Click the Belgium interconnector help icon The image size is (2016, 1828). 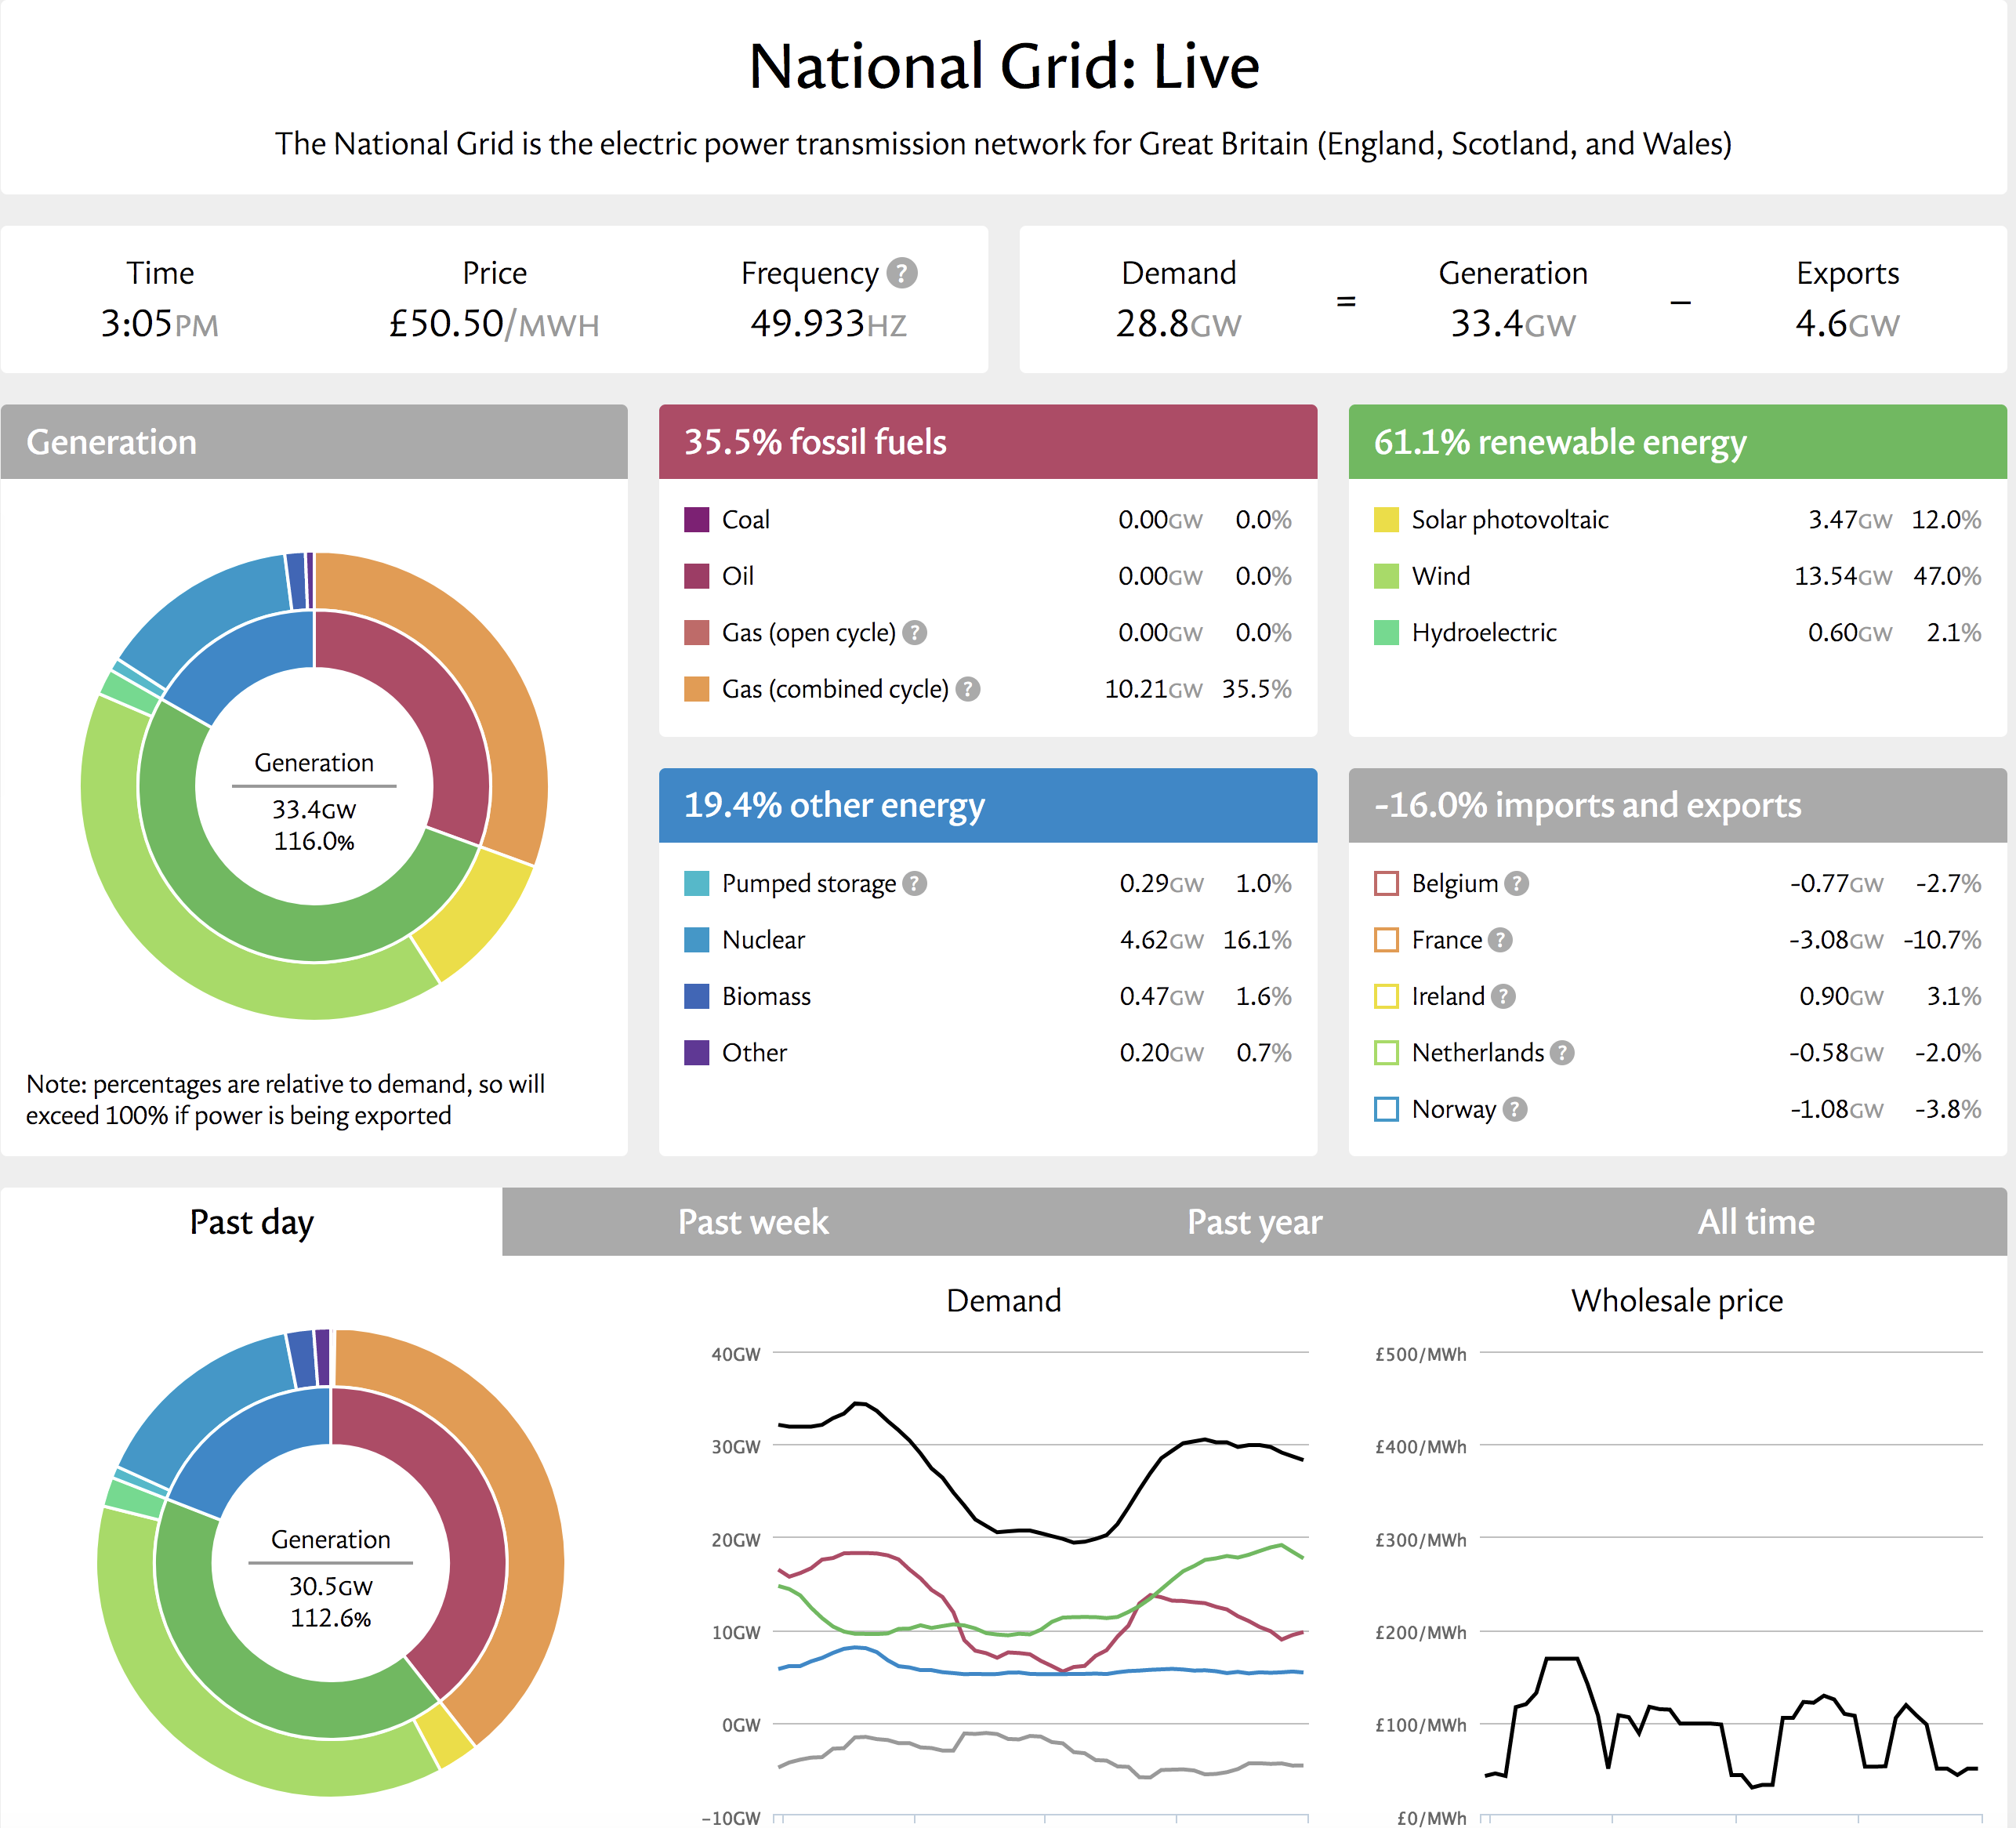coord(1517,884)
